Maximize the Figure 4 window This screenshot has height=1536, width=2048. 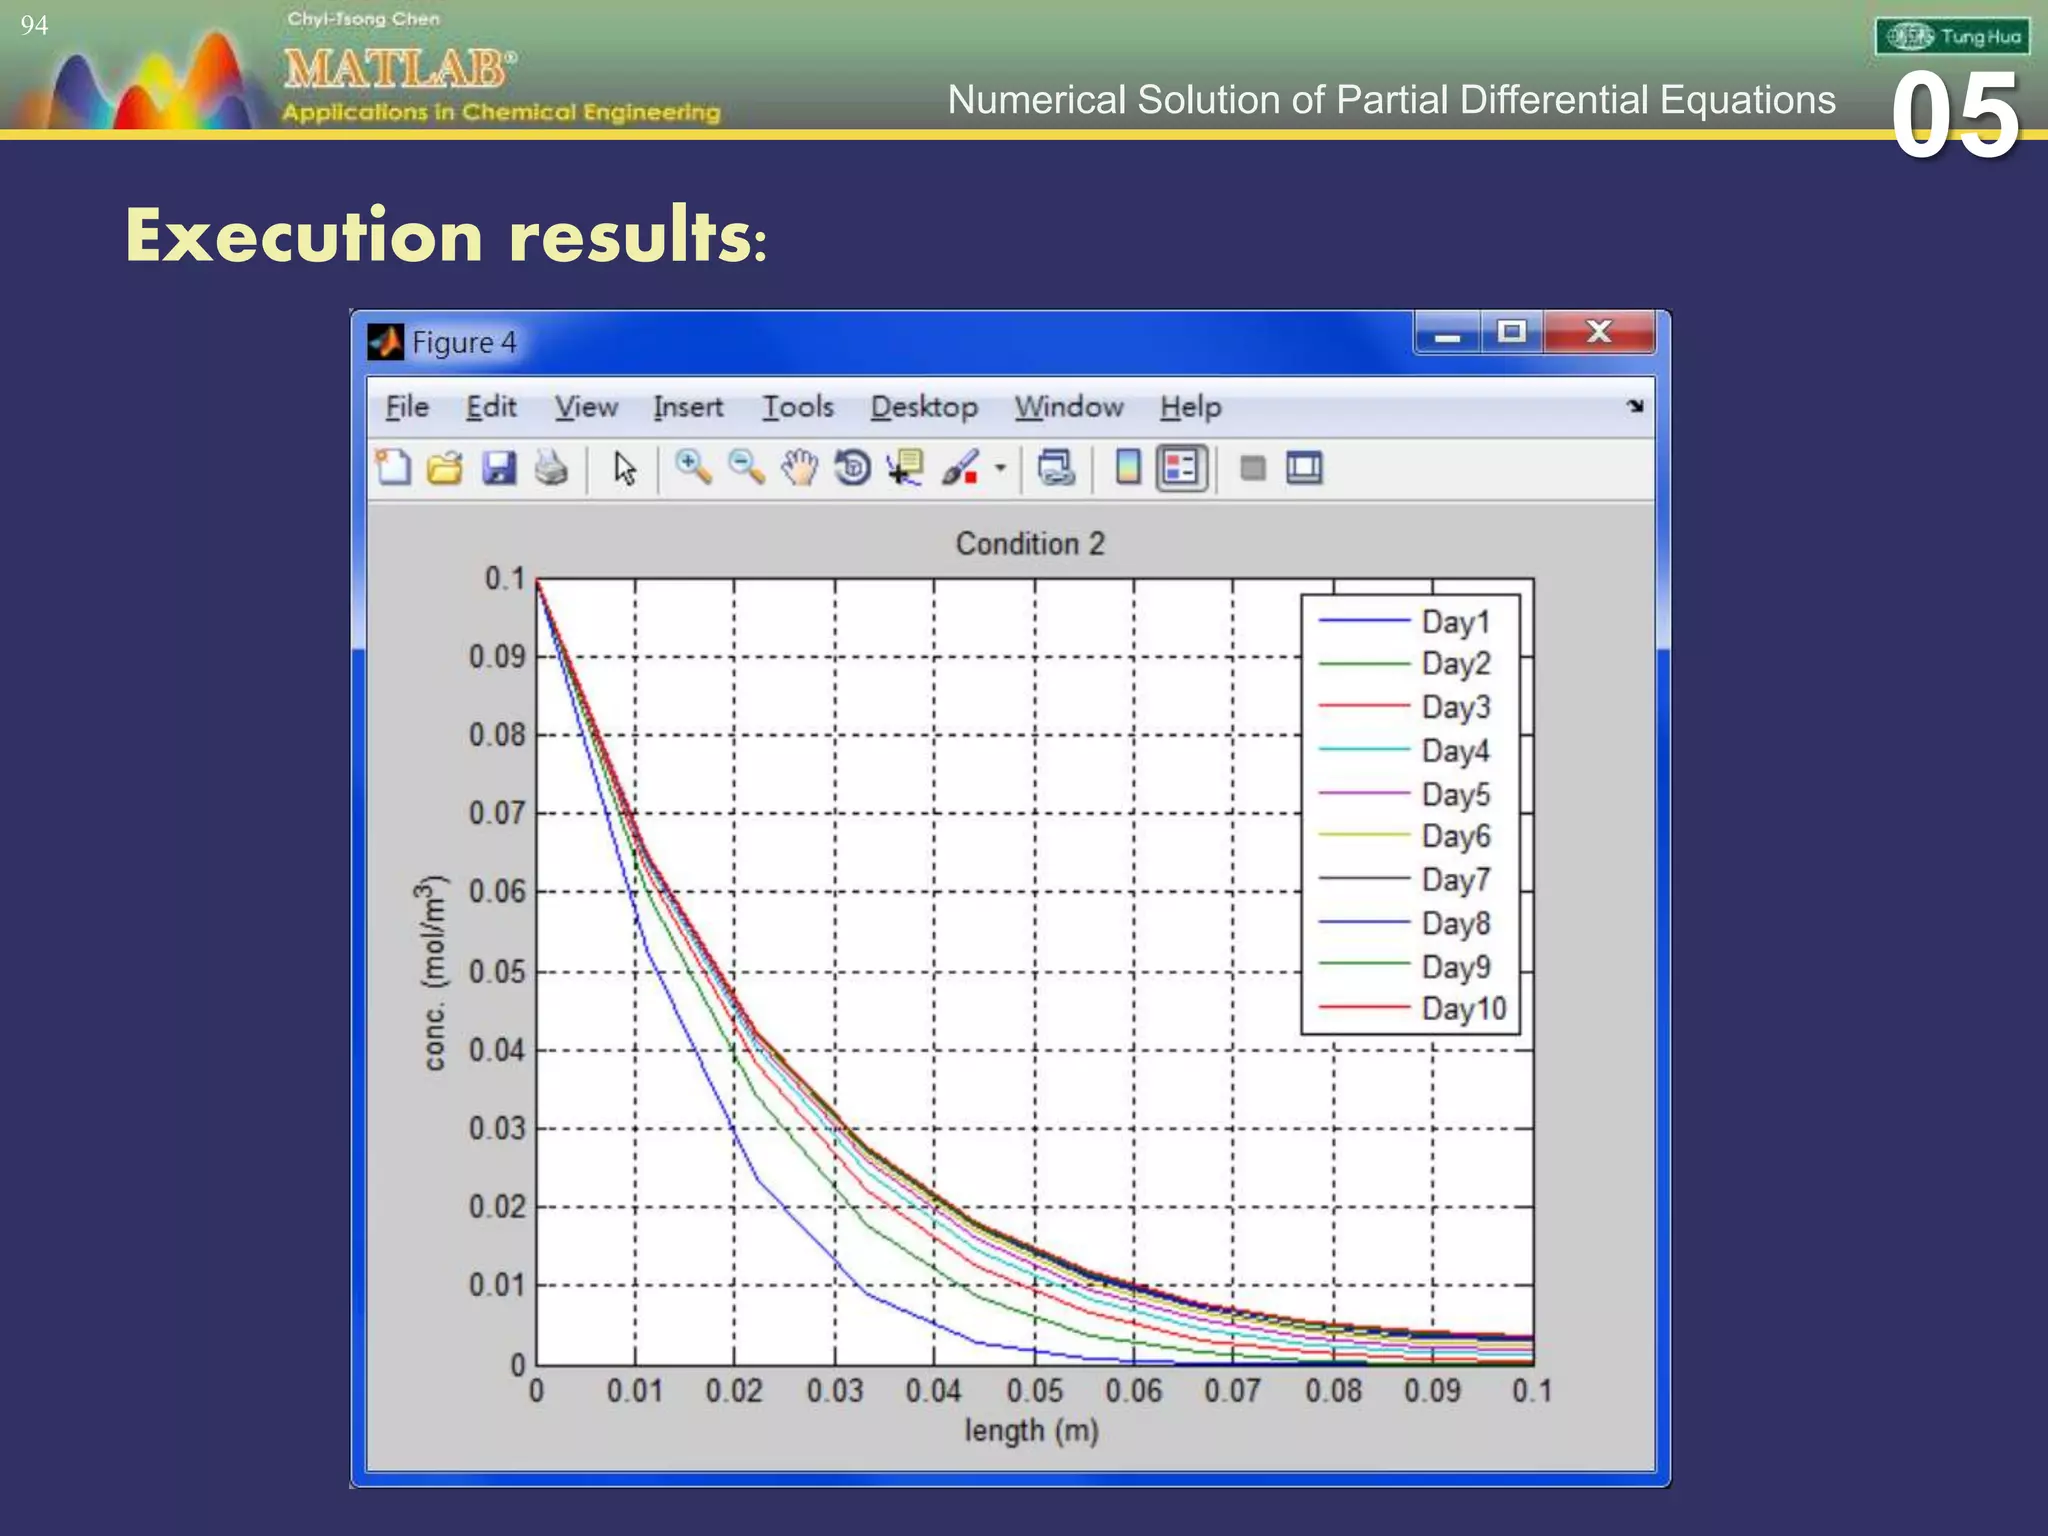pyautogui.click(x=1512, y=331)
